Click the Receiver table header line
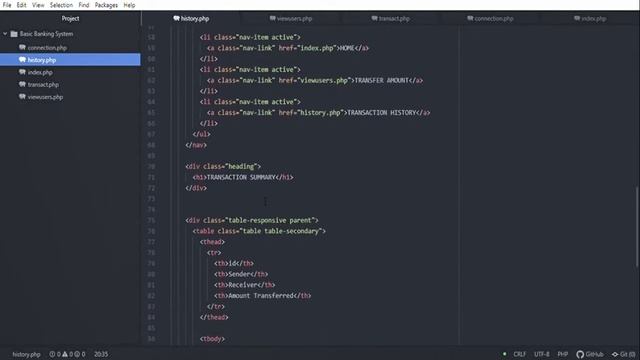The width and height of the screenshot is (640, 360). [x=244, y=285]
